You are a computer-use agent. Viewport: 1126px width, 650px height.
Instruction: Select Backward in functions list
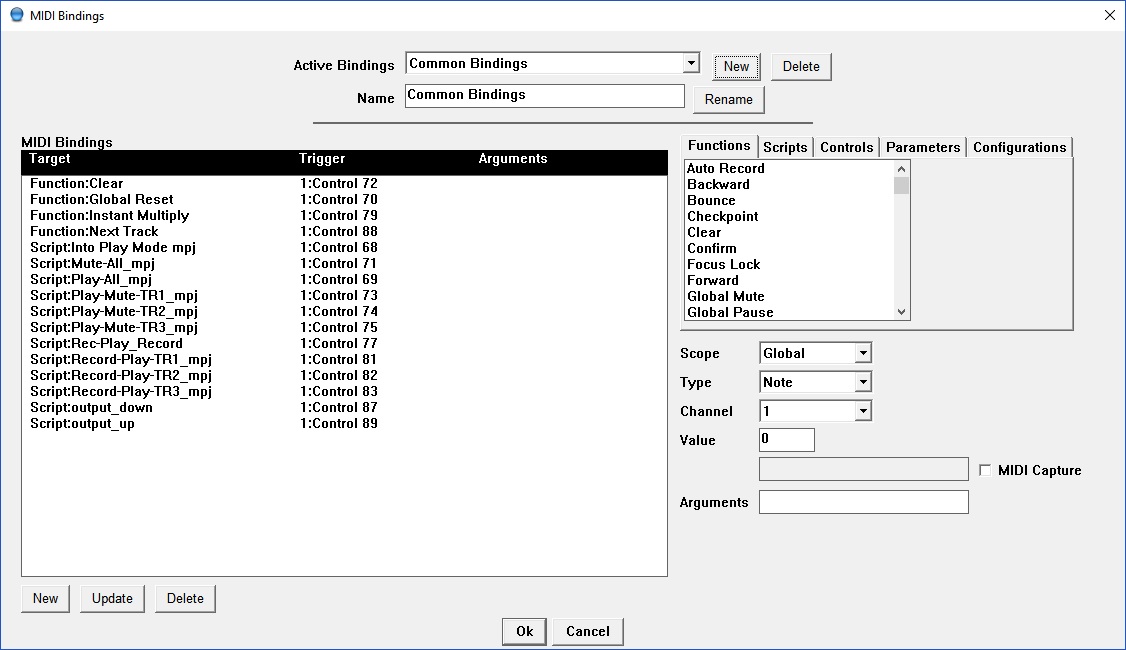coord(789,185)
